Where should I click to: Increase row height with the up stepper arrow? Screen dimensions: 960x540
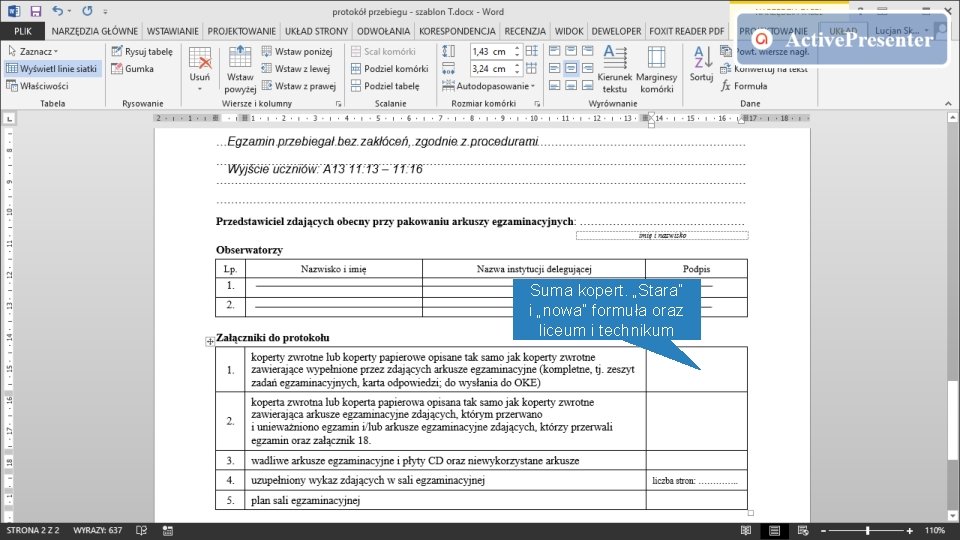[517, 48]
